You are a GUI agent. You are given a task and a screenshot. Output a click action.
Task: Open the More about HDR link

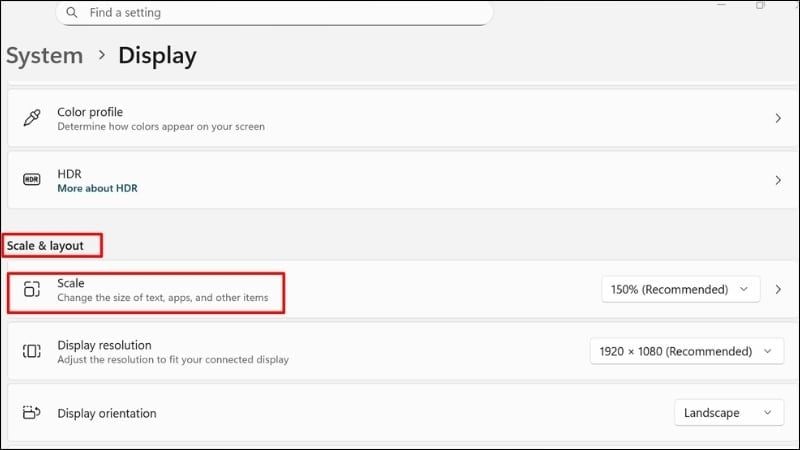(97, 188)
